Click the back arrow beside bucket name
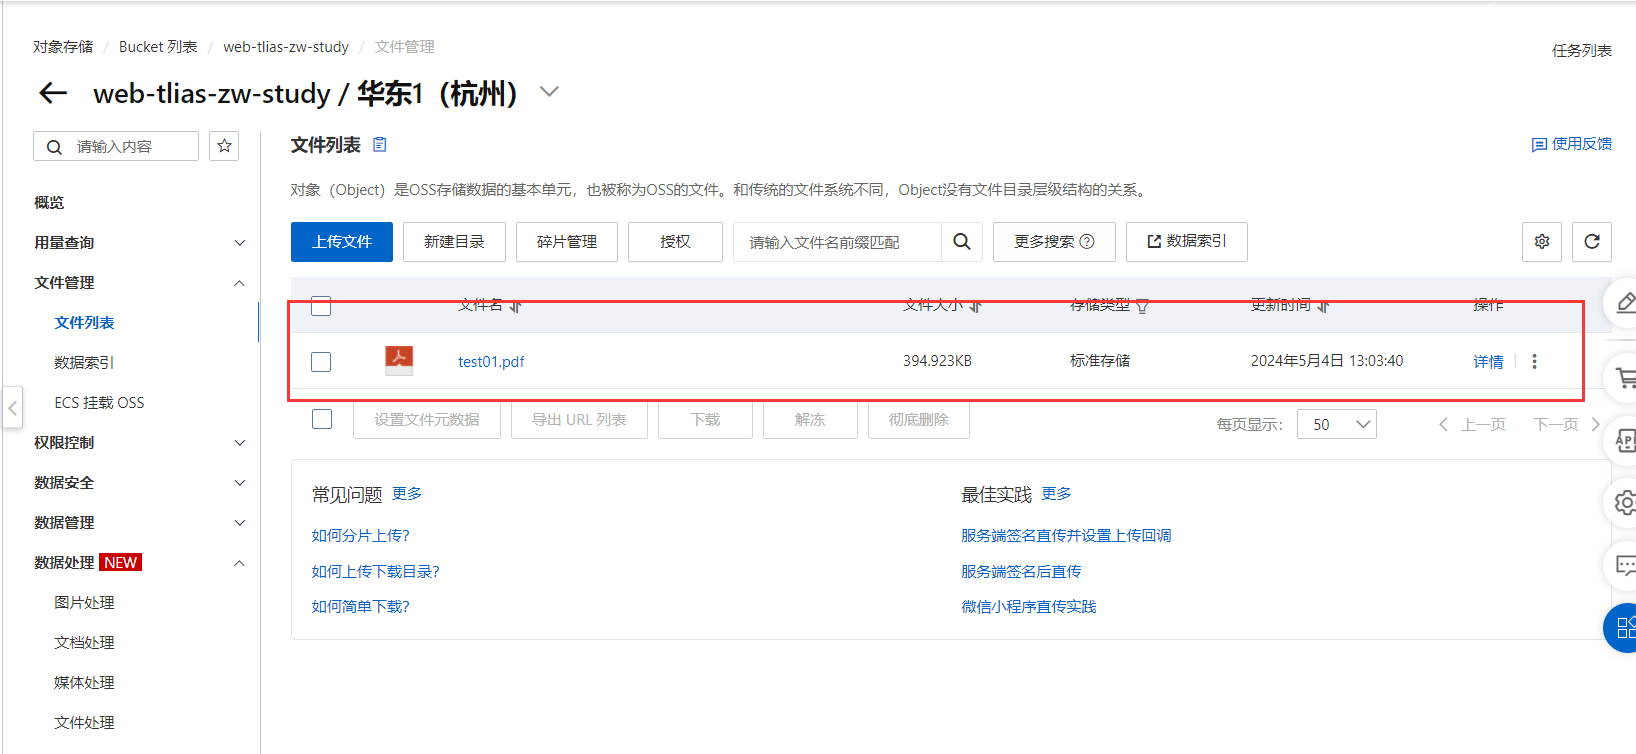This screenshot has width=1636, height=754. click(x=52, y=93)
